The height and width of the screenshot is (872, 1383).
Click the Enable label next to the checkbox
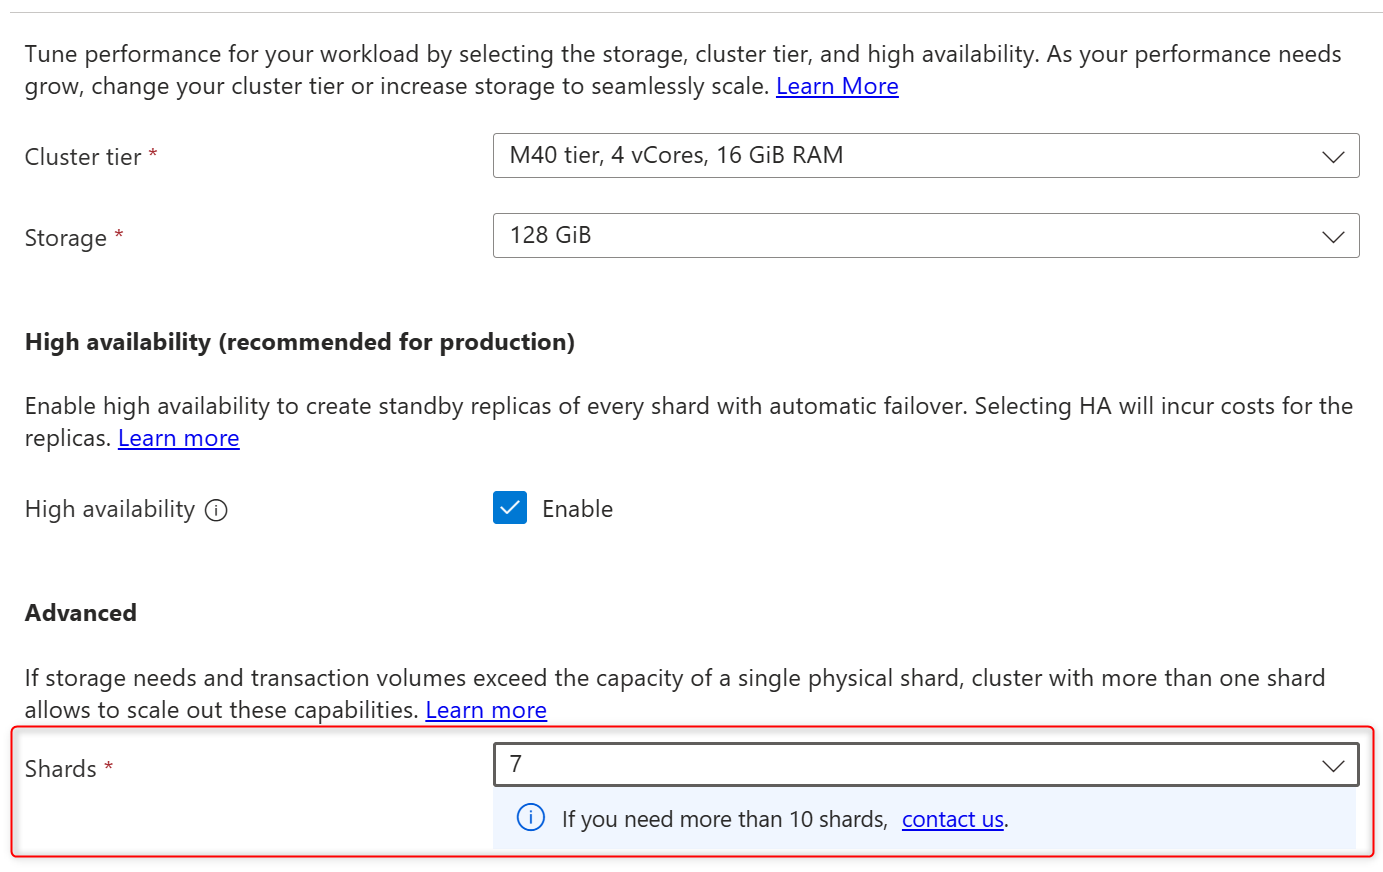(x=577, y=509)
